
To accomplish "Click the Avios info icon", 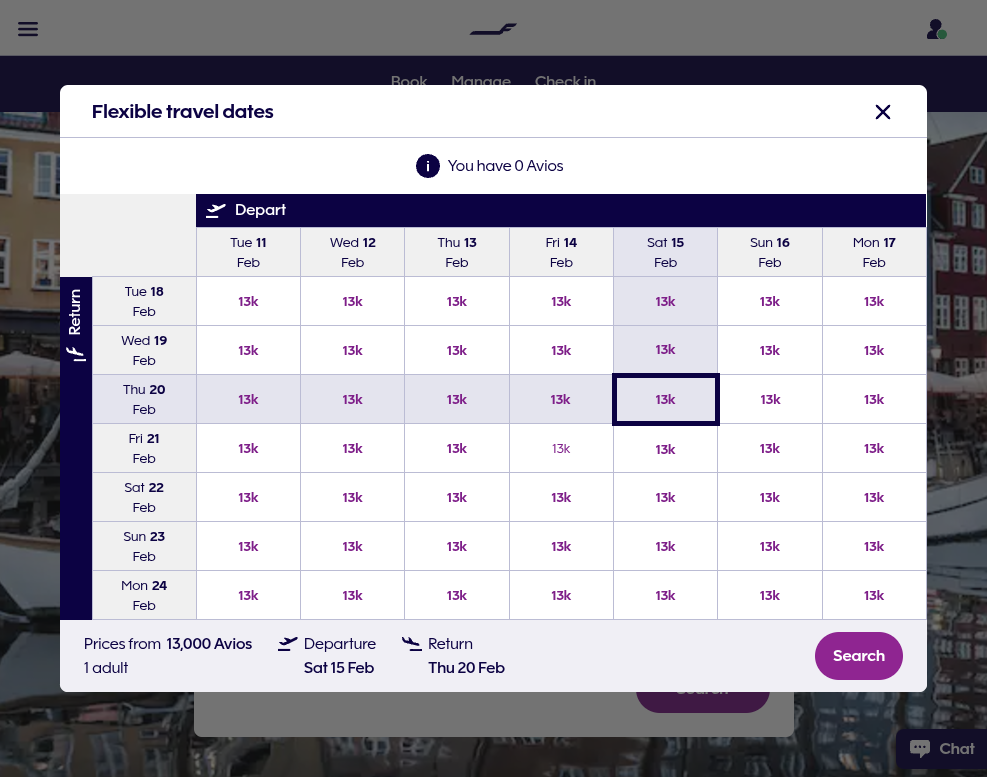I will (427, 166).
